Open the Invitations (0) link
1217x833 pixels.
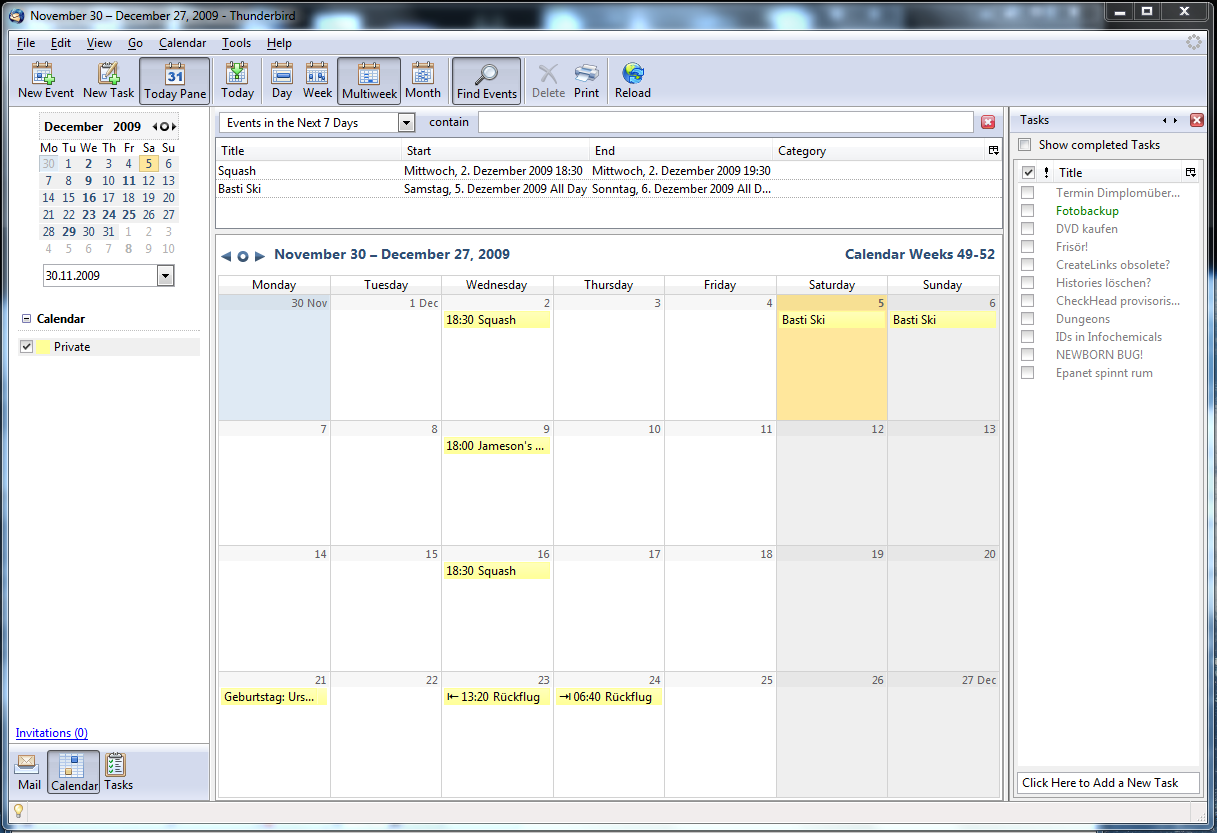point(52,733)
